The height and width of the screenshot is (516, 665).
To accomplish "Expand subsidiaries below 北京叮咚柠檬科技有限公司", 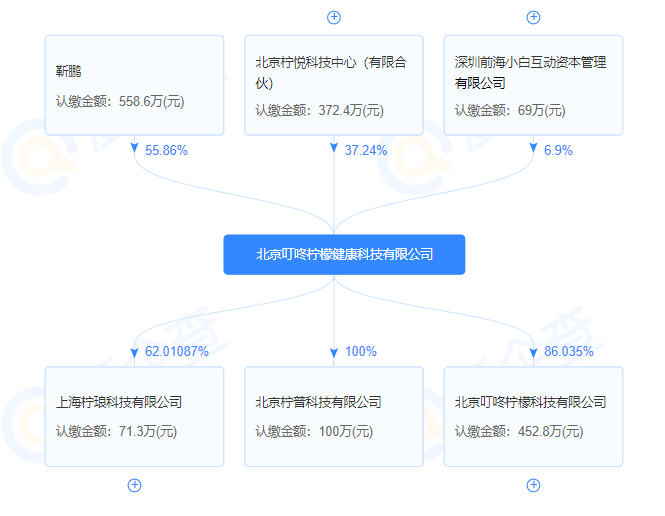I will coord(533,485).
